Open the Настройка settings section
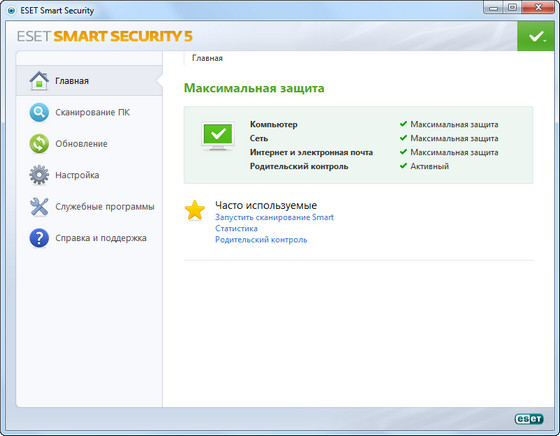 77,175
